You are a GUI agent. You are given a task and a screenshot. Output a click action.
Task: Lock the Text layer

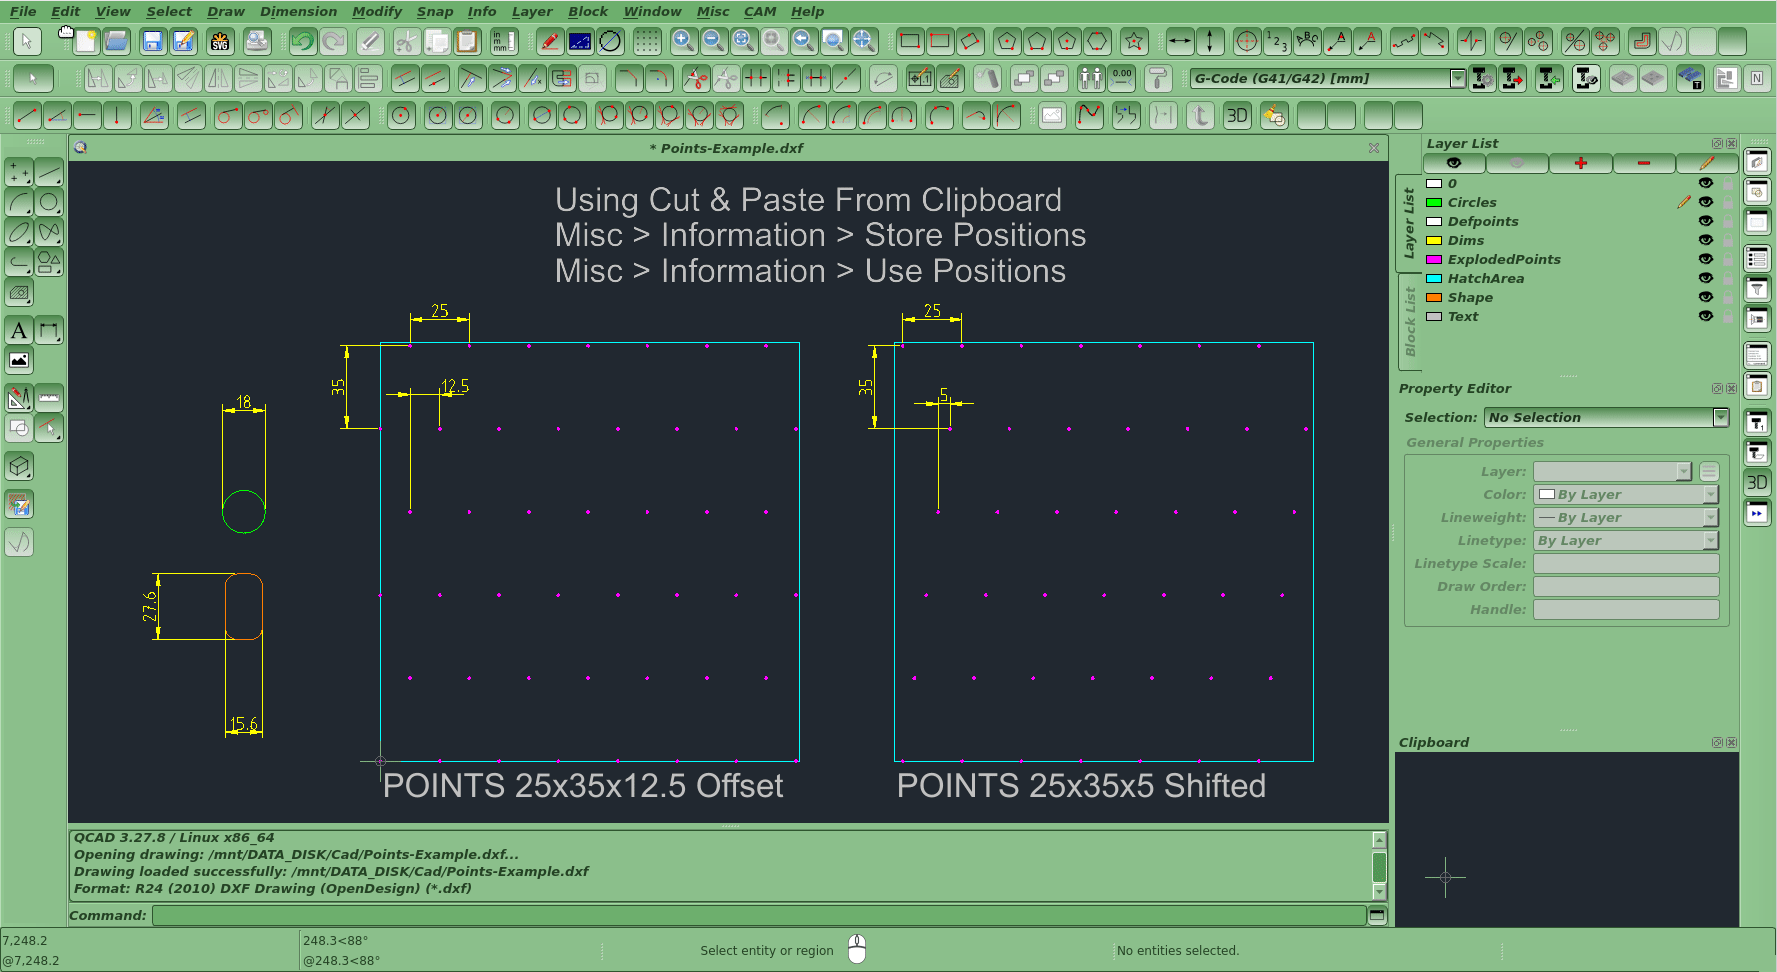pos(1727,317)
